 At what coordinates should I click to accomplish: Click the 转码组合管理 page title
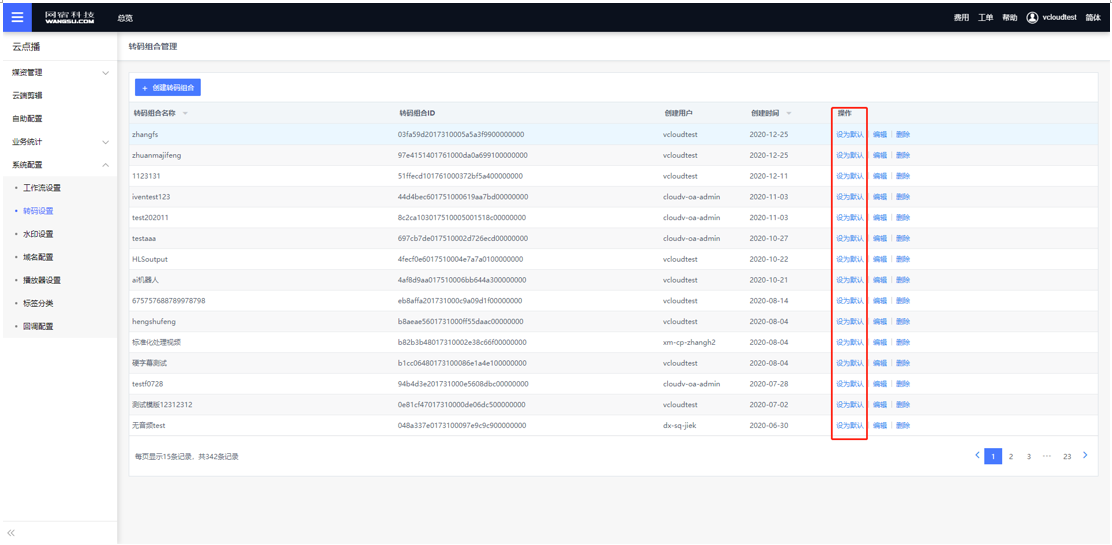click(x=152, y=47)
